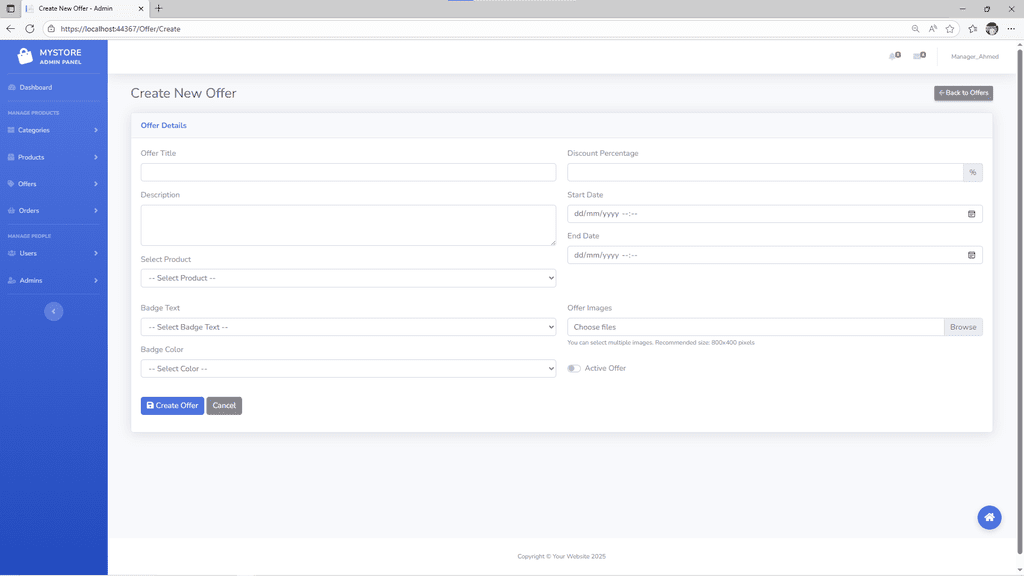This screenshot has width=1024, height=576.
Task: Click the Offer Title input field
Action: pyautogui.click(x=348, y=172)
